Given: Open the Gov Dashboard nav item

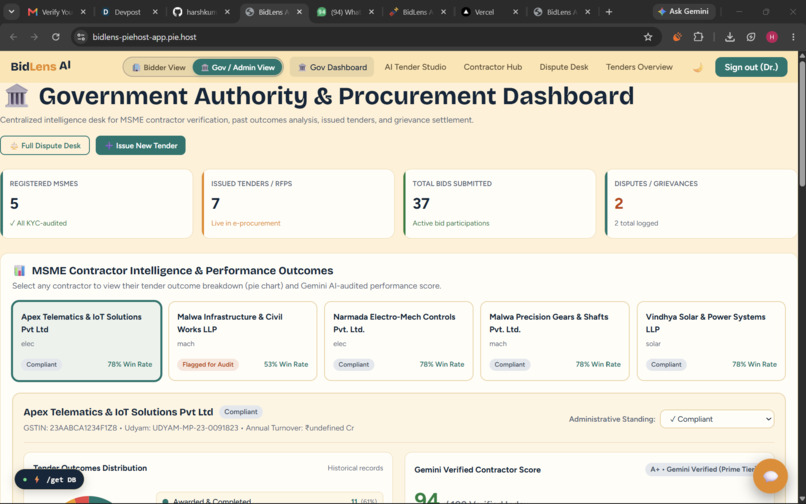Looking at the screenshot, I should pos(332,67).
